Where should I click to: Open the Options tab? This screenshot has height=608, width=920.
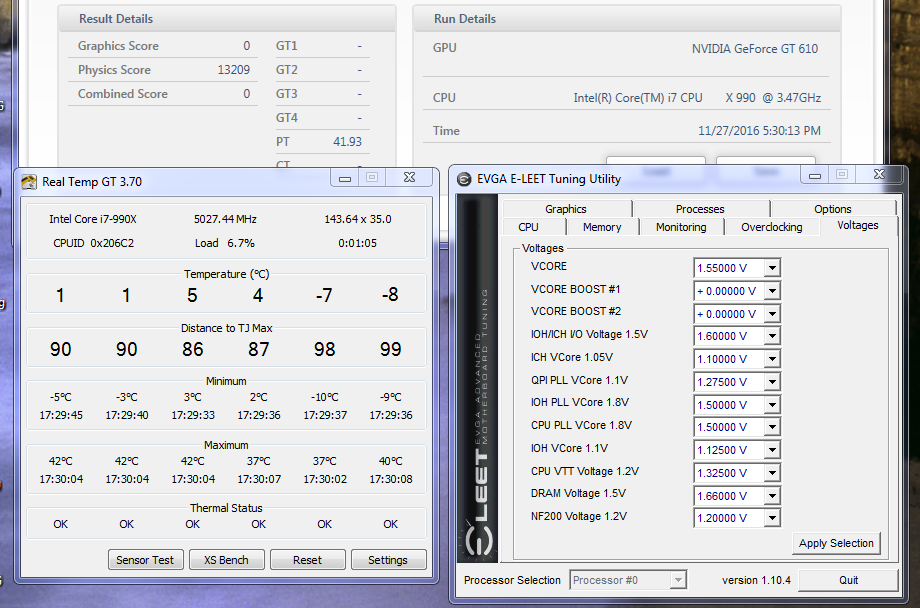(833, 209)
